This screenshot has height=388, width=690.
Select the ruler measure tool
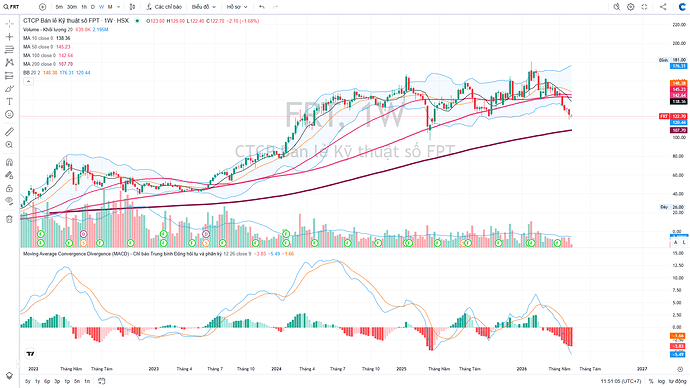pos(9,132)
